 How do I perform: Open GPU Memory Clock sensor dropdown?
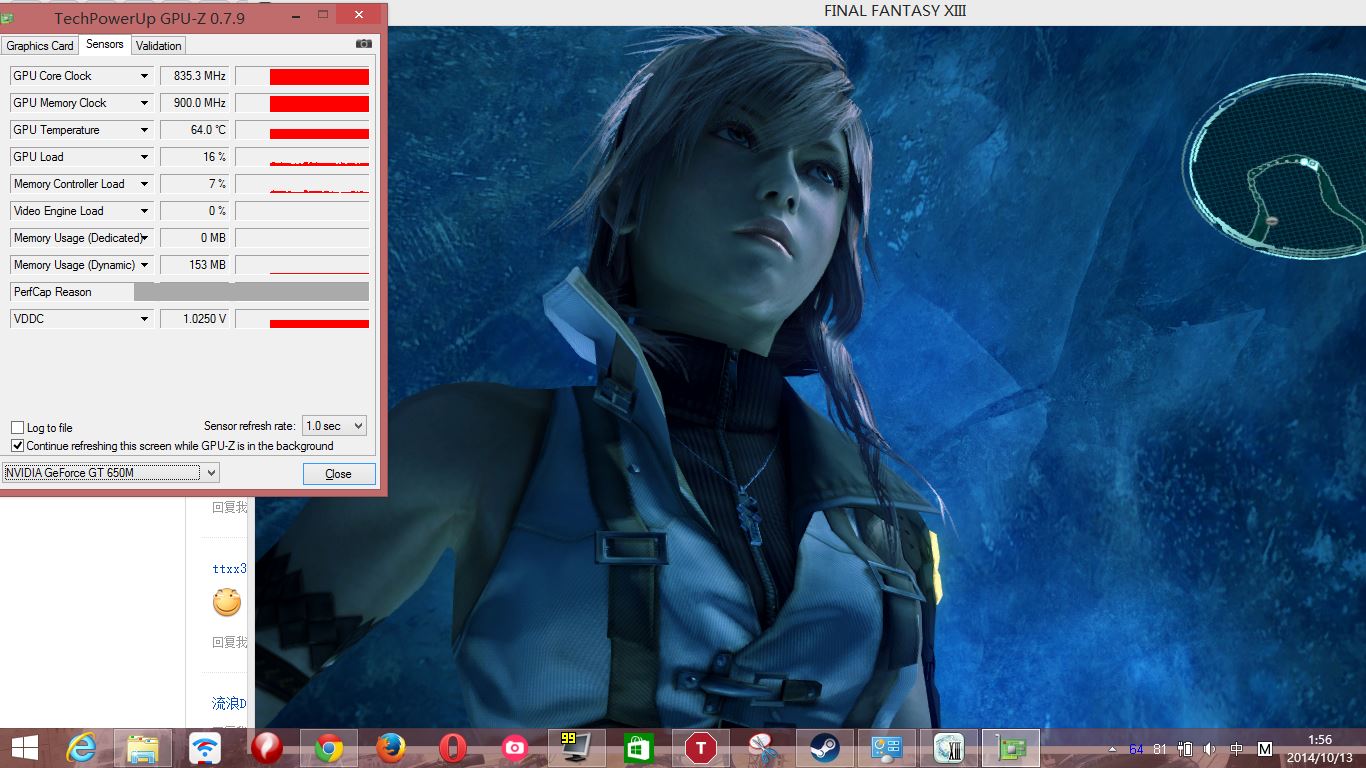(144, 103)
